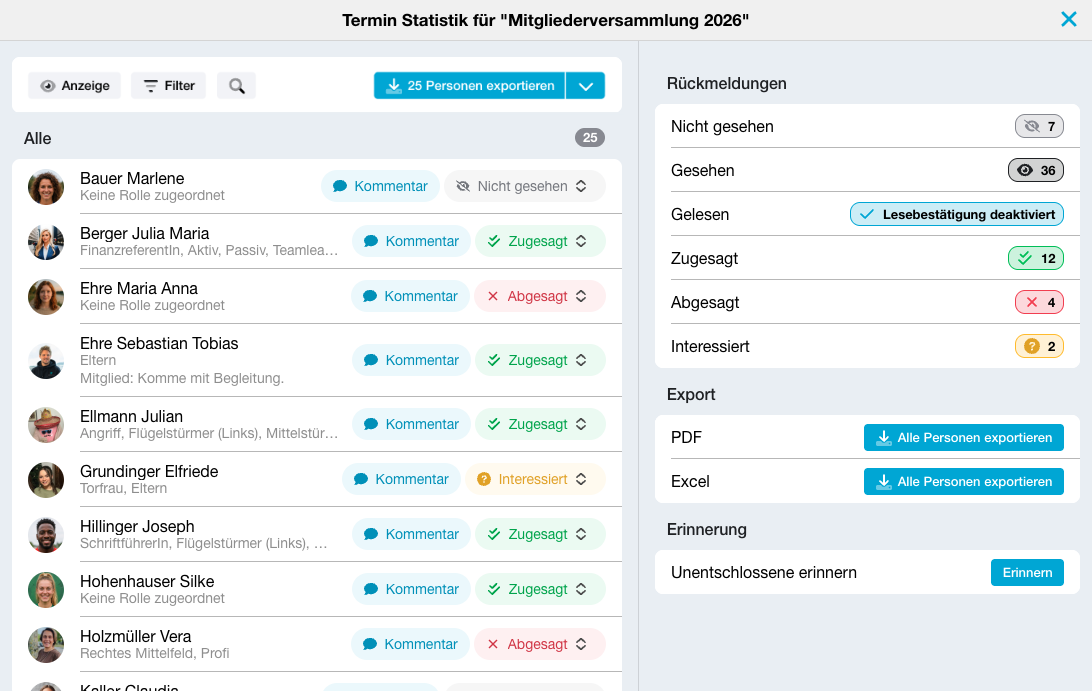This screenshot has width=1092, height=691.
Task: Click the Lesebestätigung deaktiviert badge
Action: pyautogui.click(x=956, y=215)
